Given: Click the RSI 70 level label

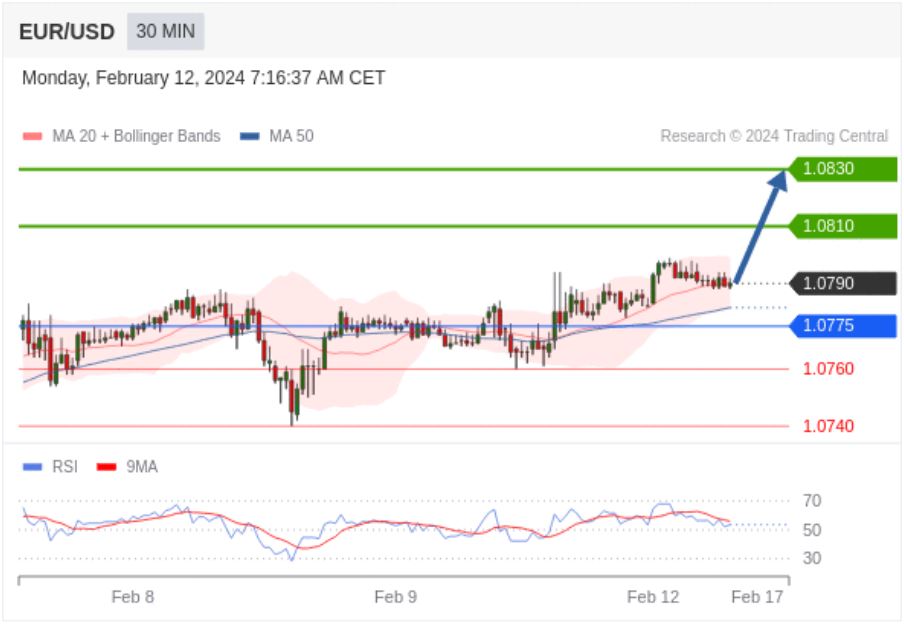Looking at the screenshot, I should pos(812,501).
